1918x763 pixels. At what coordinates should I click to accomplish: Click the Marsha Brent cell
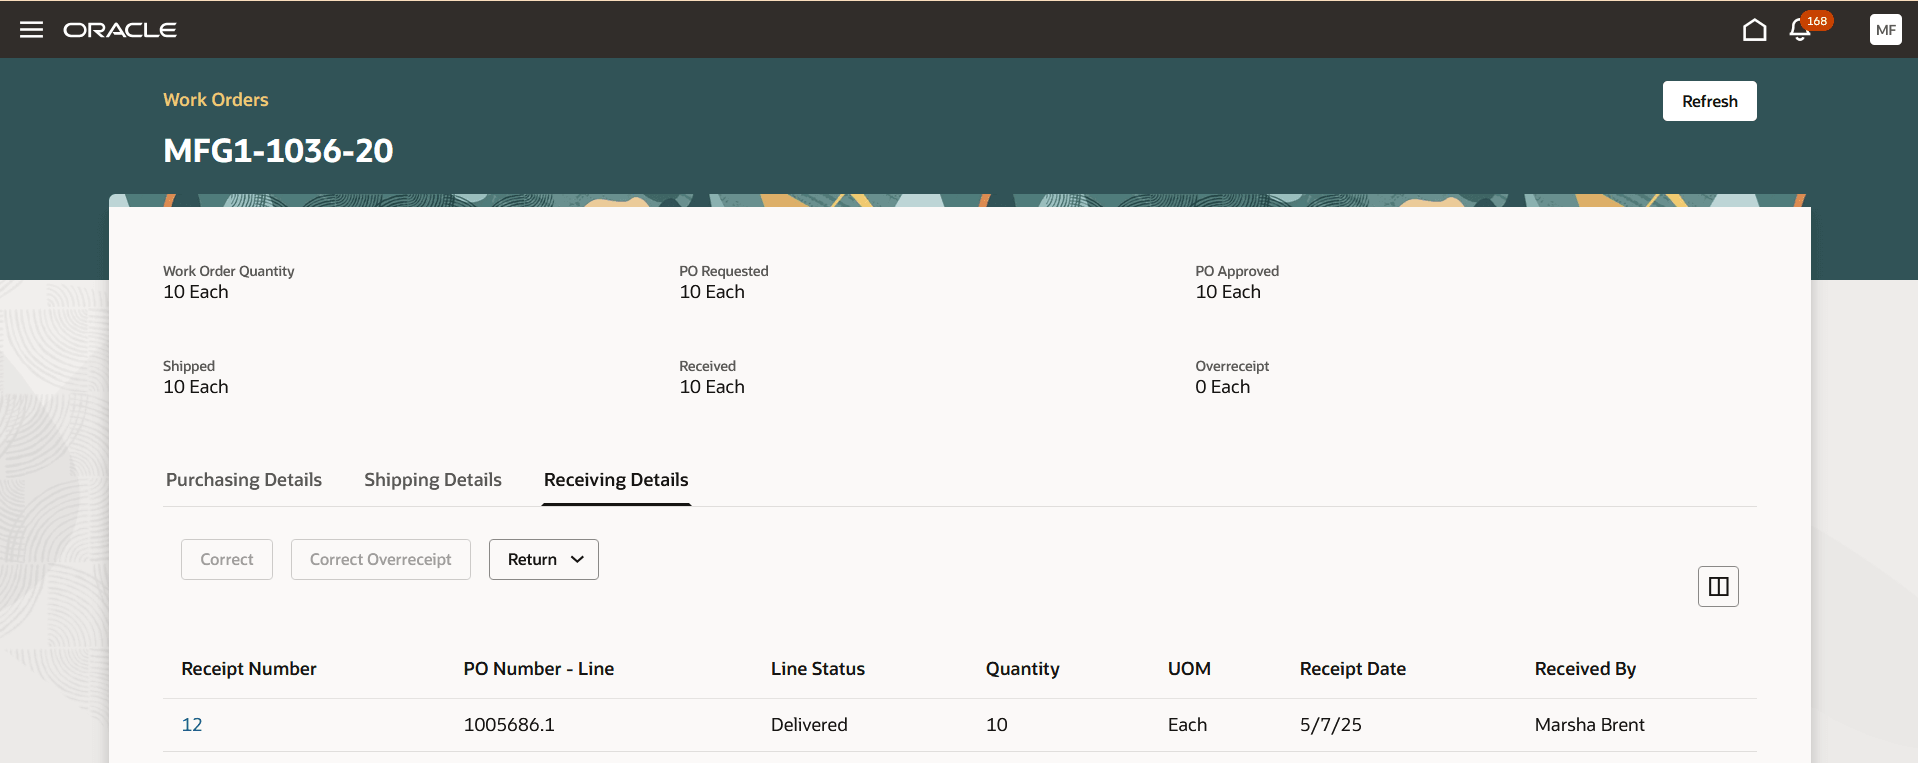click(1590, 725)
